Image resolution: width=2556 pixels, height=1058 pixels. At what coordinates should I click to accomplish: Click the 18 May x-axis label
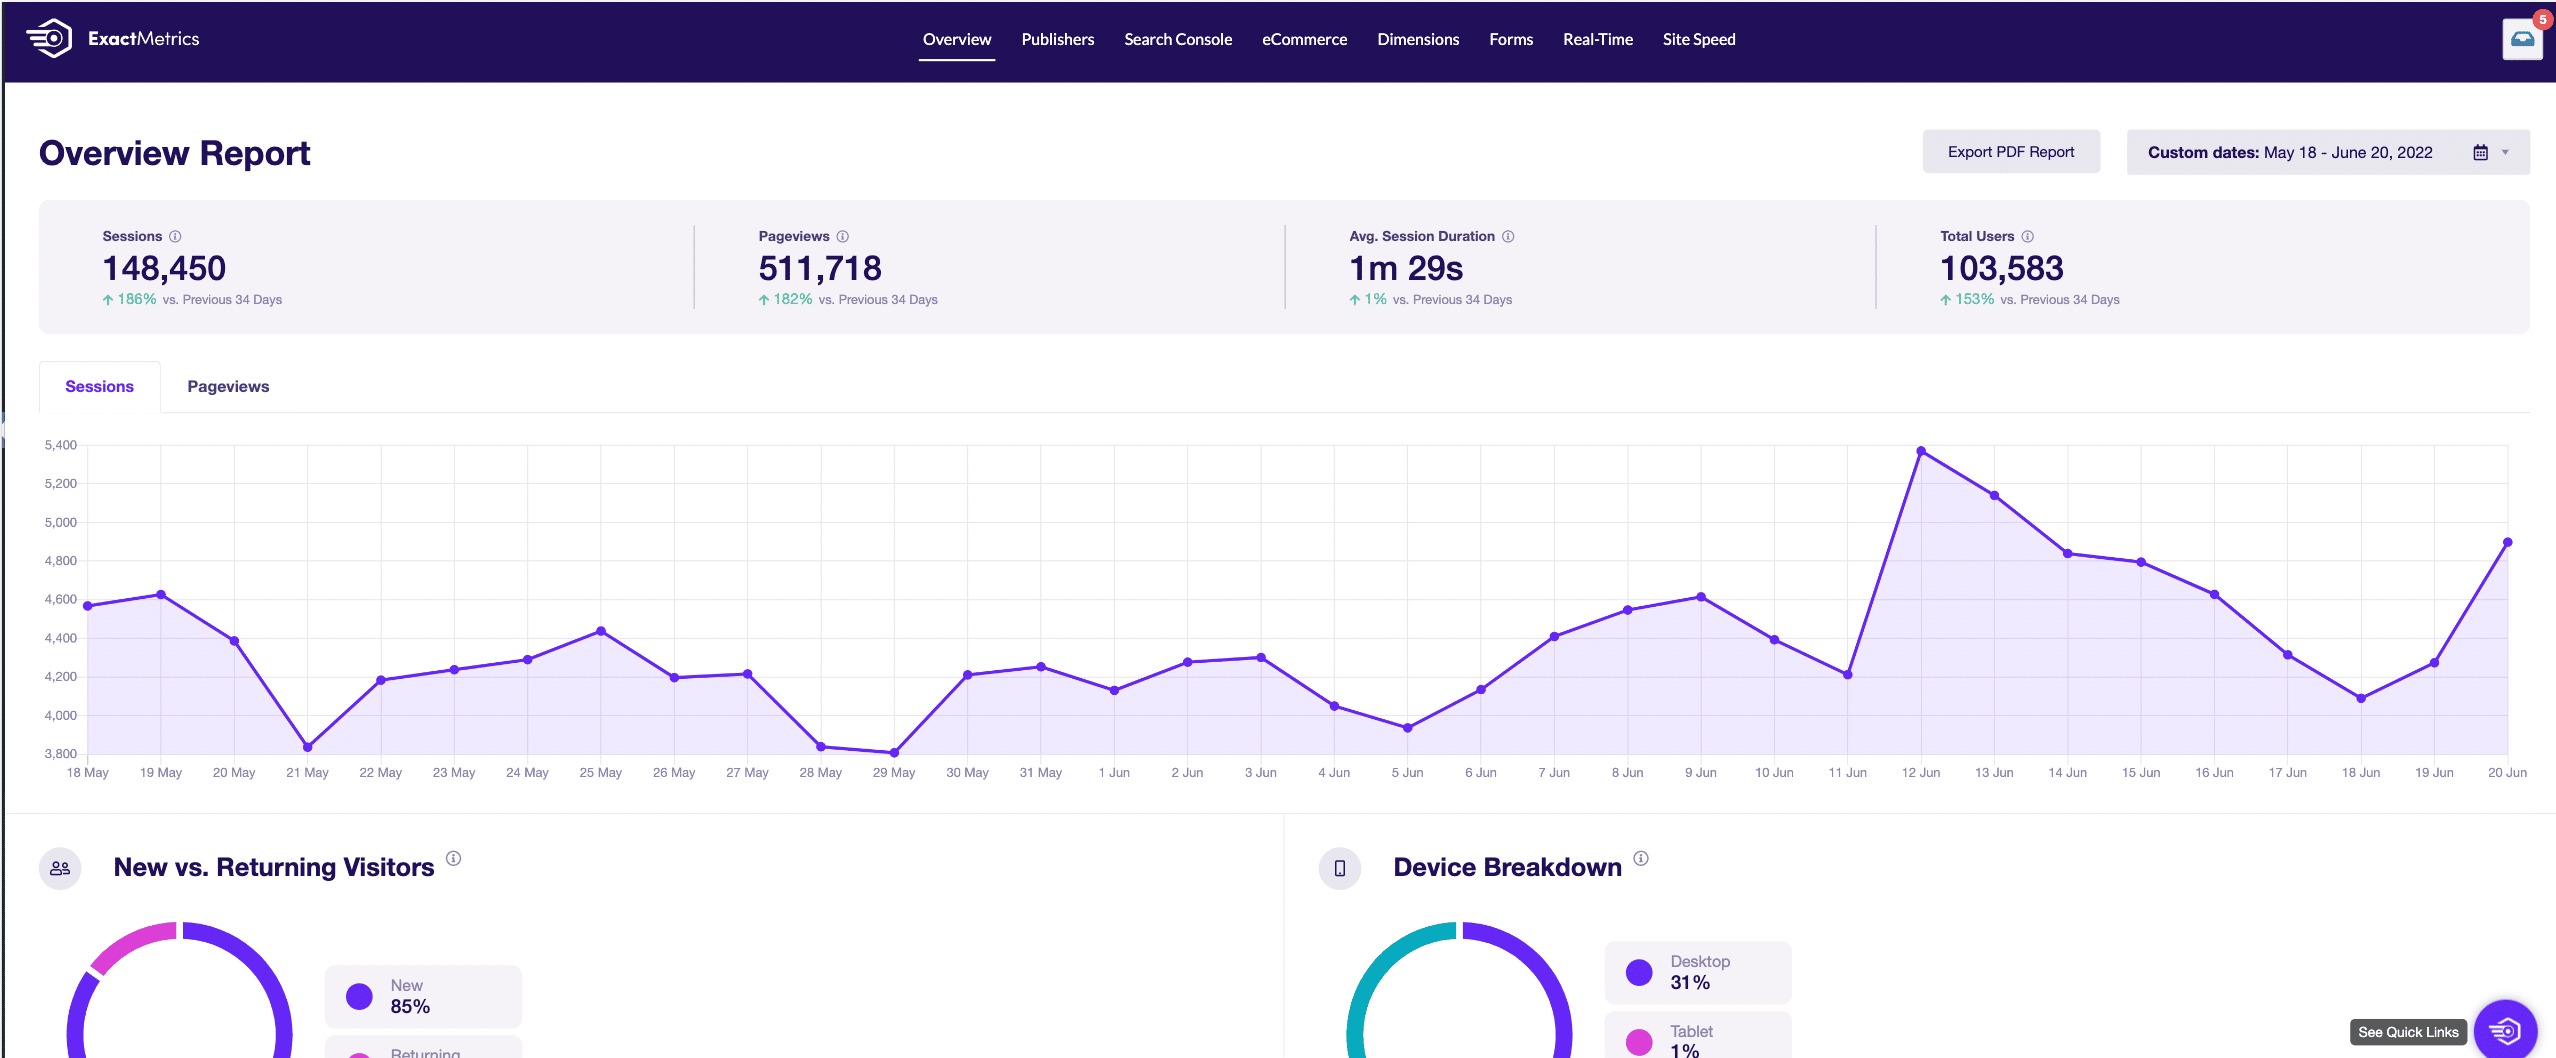[88, 773]
